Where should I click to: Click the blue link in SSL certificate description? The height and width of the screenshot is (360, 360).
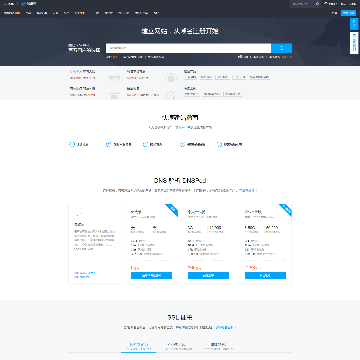tap(226, 327)
